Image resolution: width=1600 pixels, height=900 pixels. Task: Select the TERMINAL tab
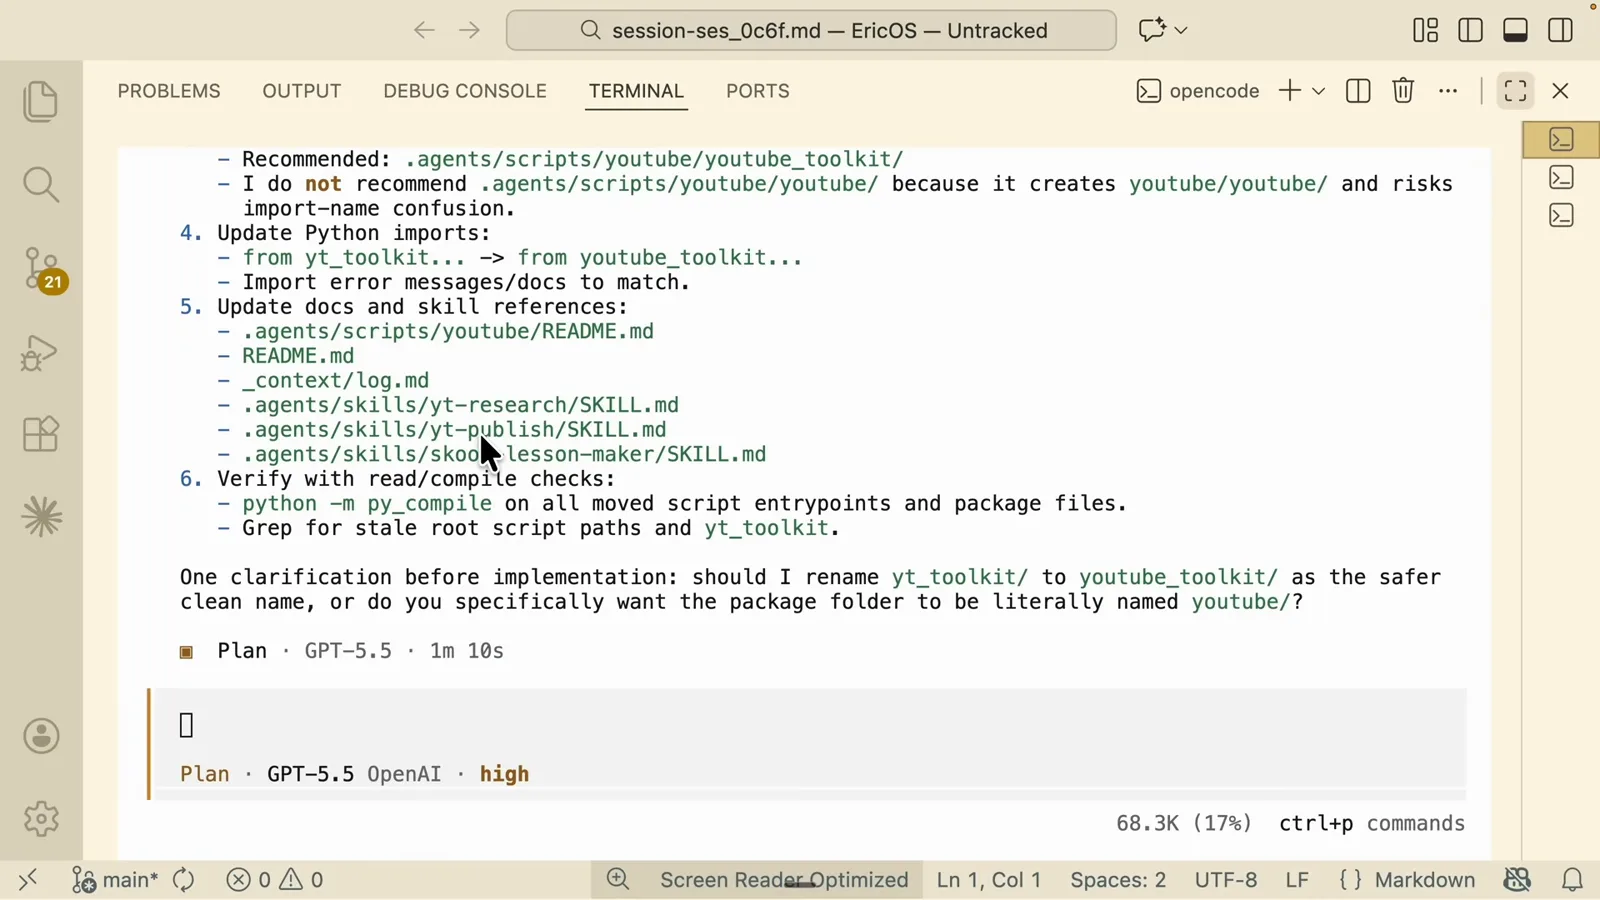click(636, 91)
